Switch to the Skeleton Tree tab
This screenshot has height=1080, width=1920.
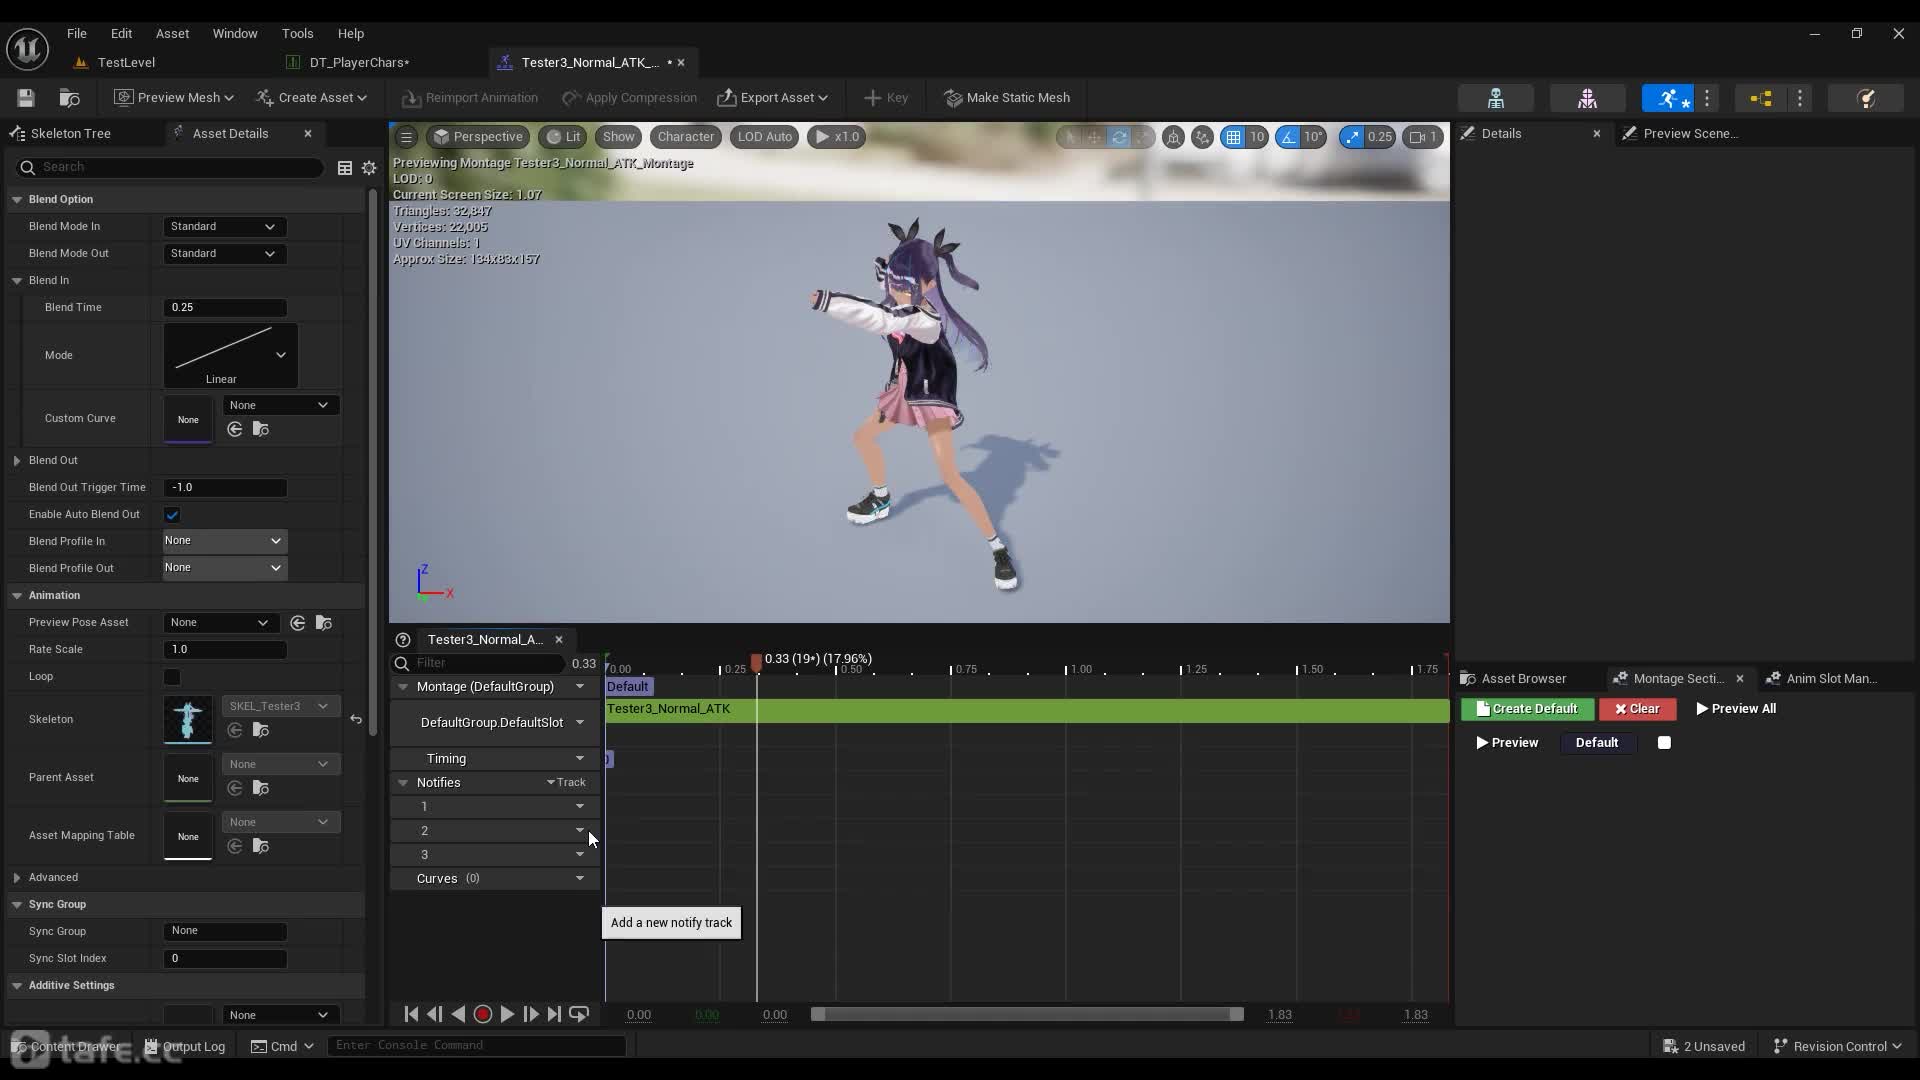[70, 134]
